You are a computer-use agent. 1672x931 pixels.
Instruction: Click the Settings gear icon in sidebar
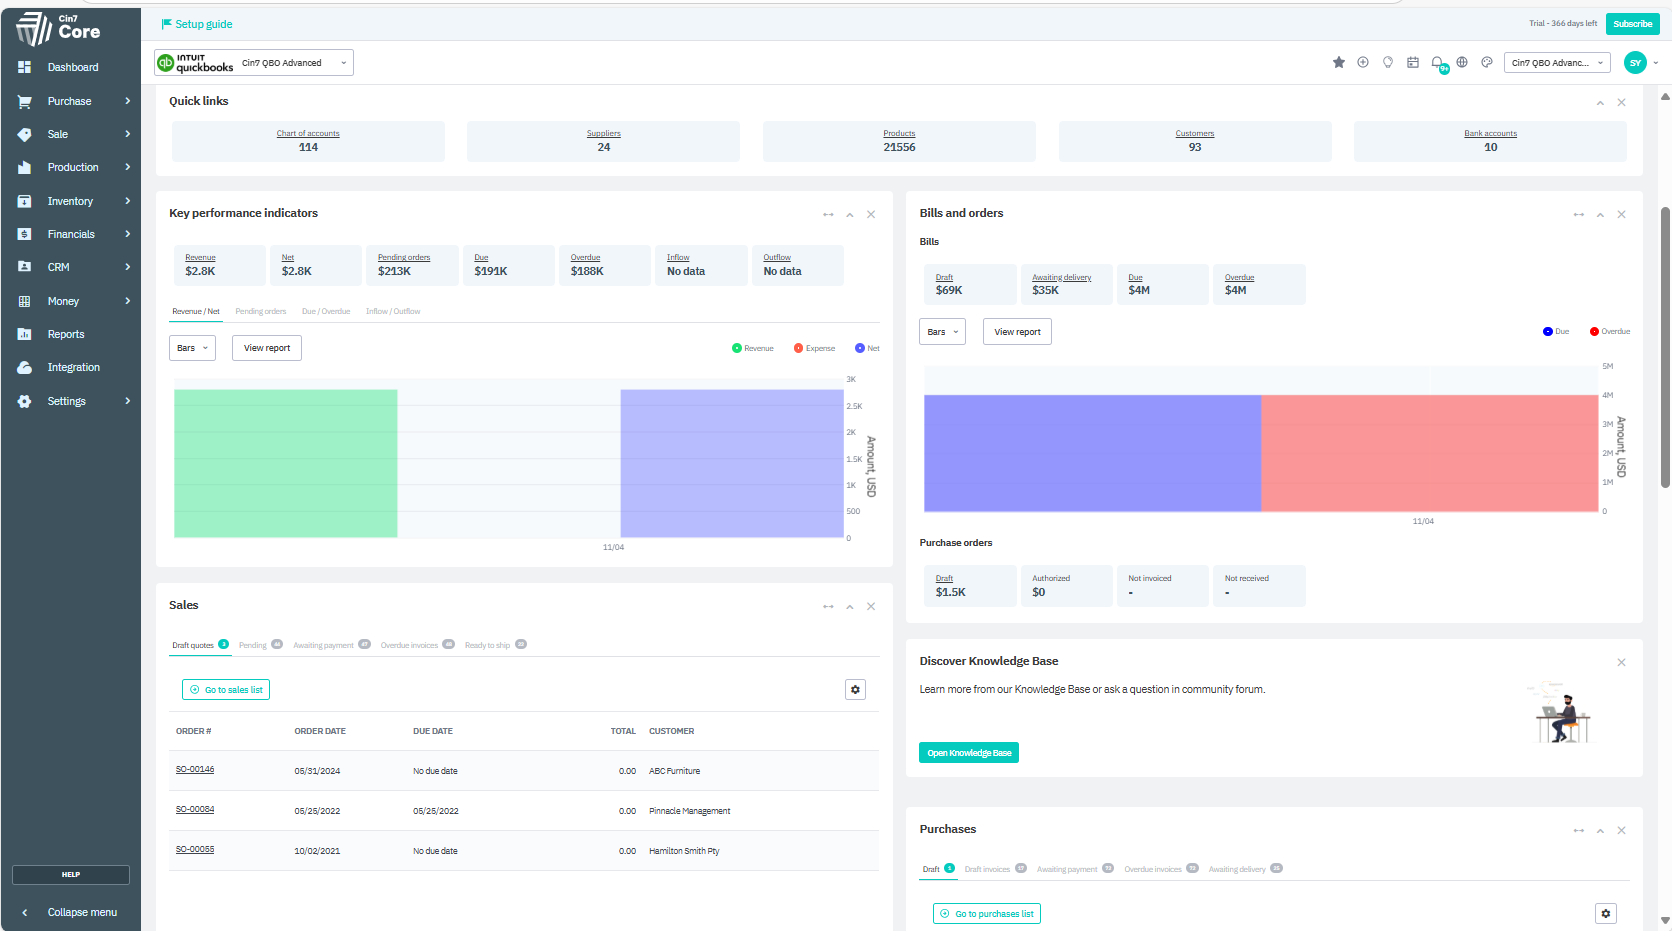(x=25, y=401)
